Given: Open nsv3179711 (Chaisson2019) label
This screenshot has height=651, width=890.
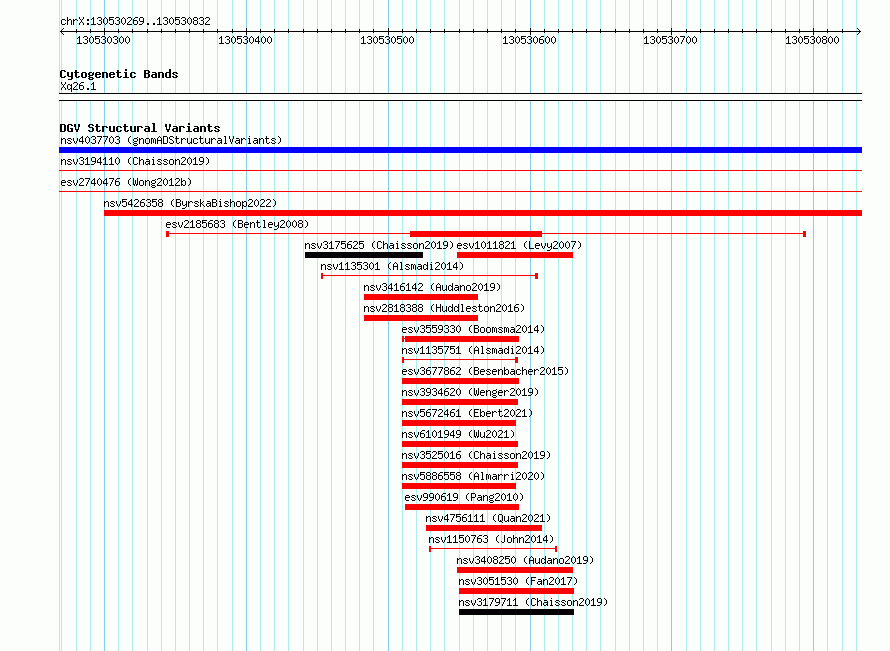Looking at the screenshot, I should (533, 602).
